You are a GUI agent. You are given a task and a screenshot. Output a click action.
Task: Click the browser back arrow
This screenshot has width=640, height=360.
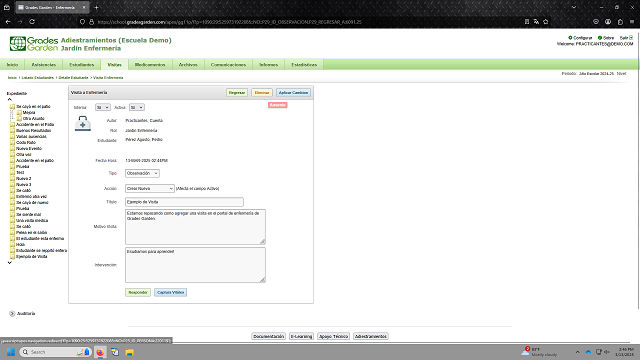pyautogui.click(x=8, y=22)
